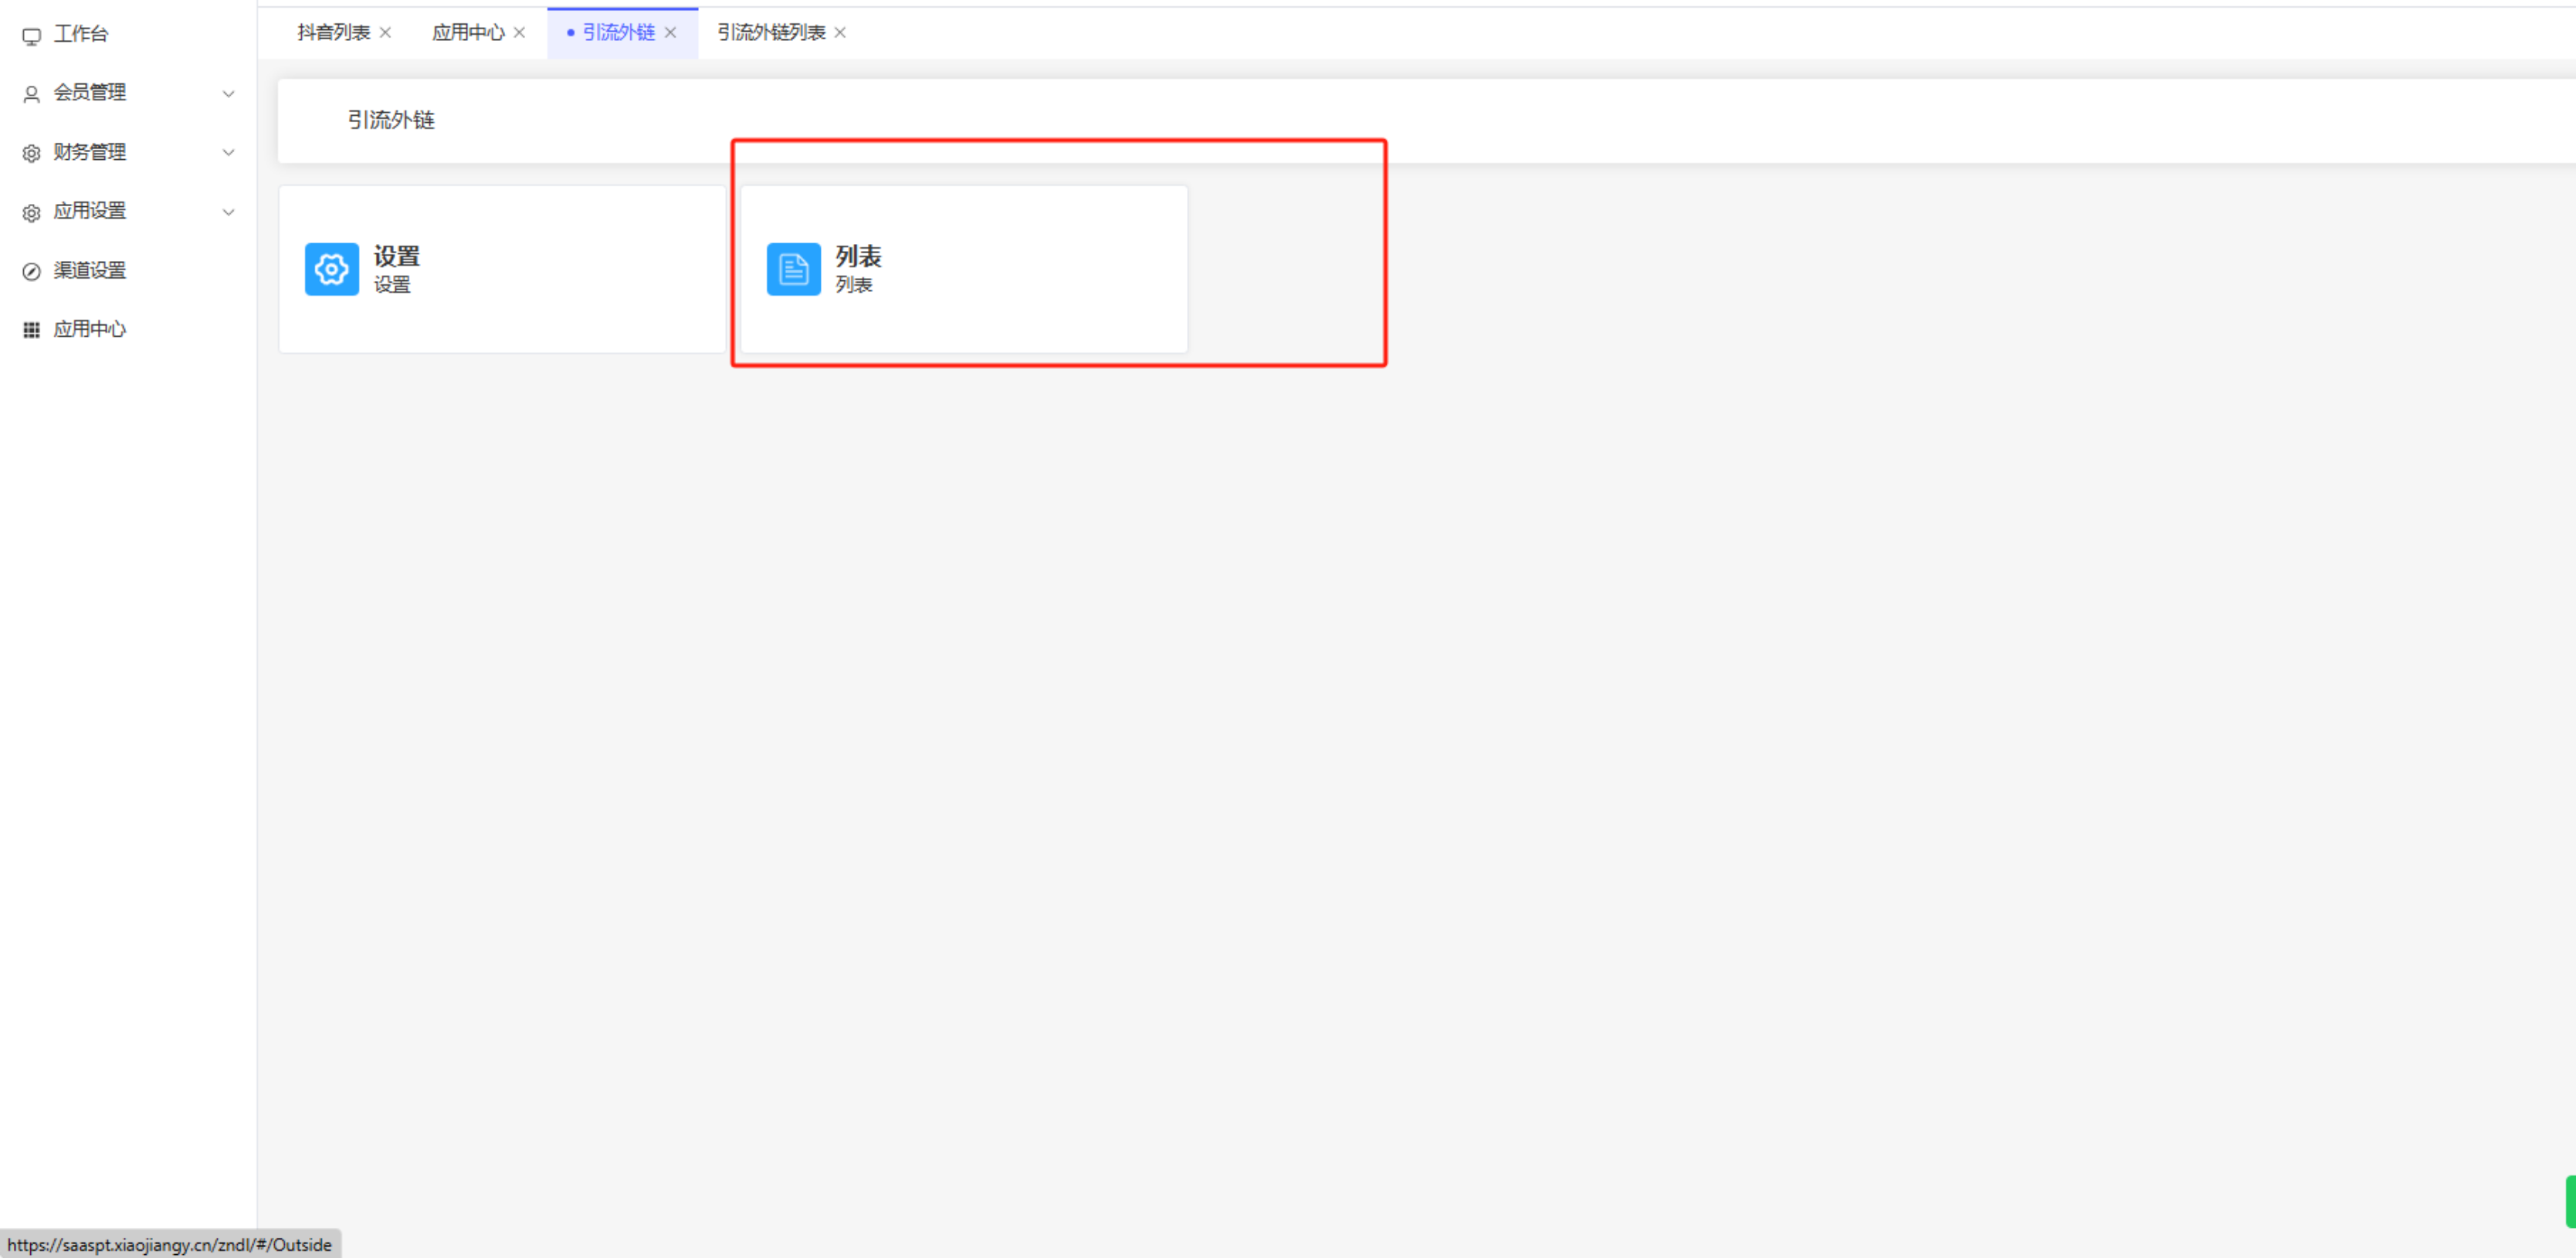Expand the 应用设置 menu chevron
This screenshot has height=1258, width=2576.
tap(228, 212)
